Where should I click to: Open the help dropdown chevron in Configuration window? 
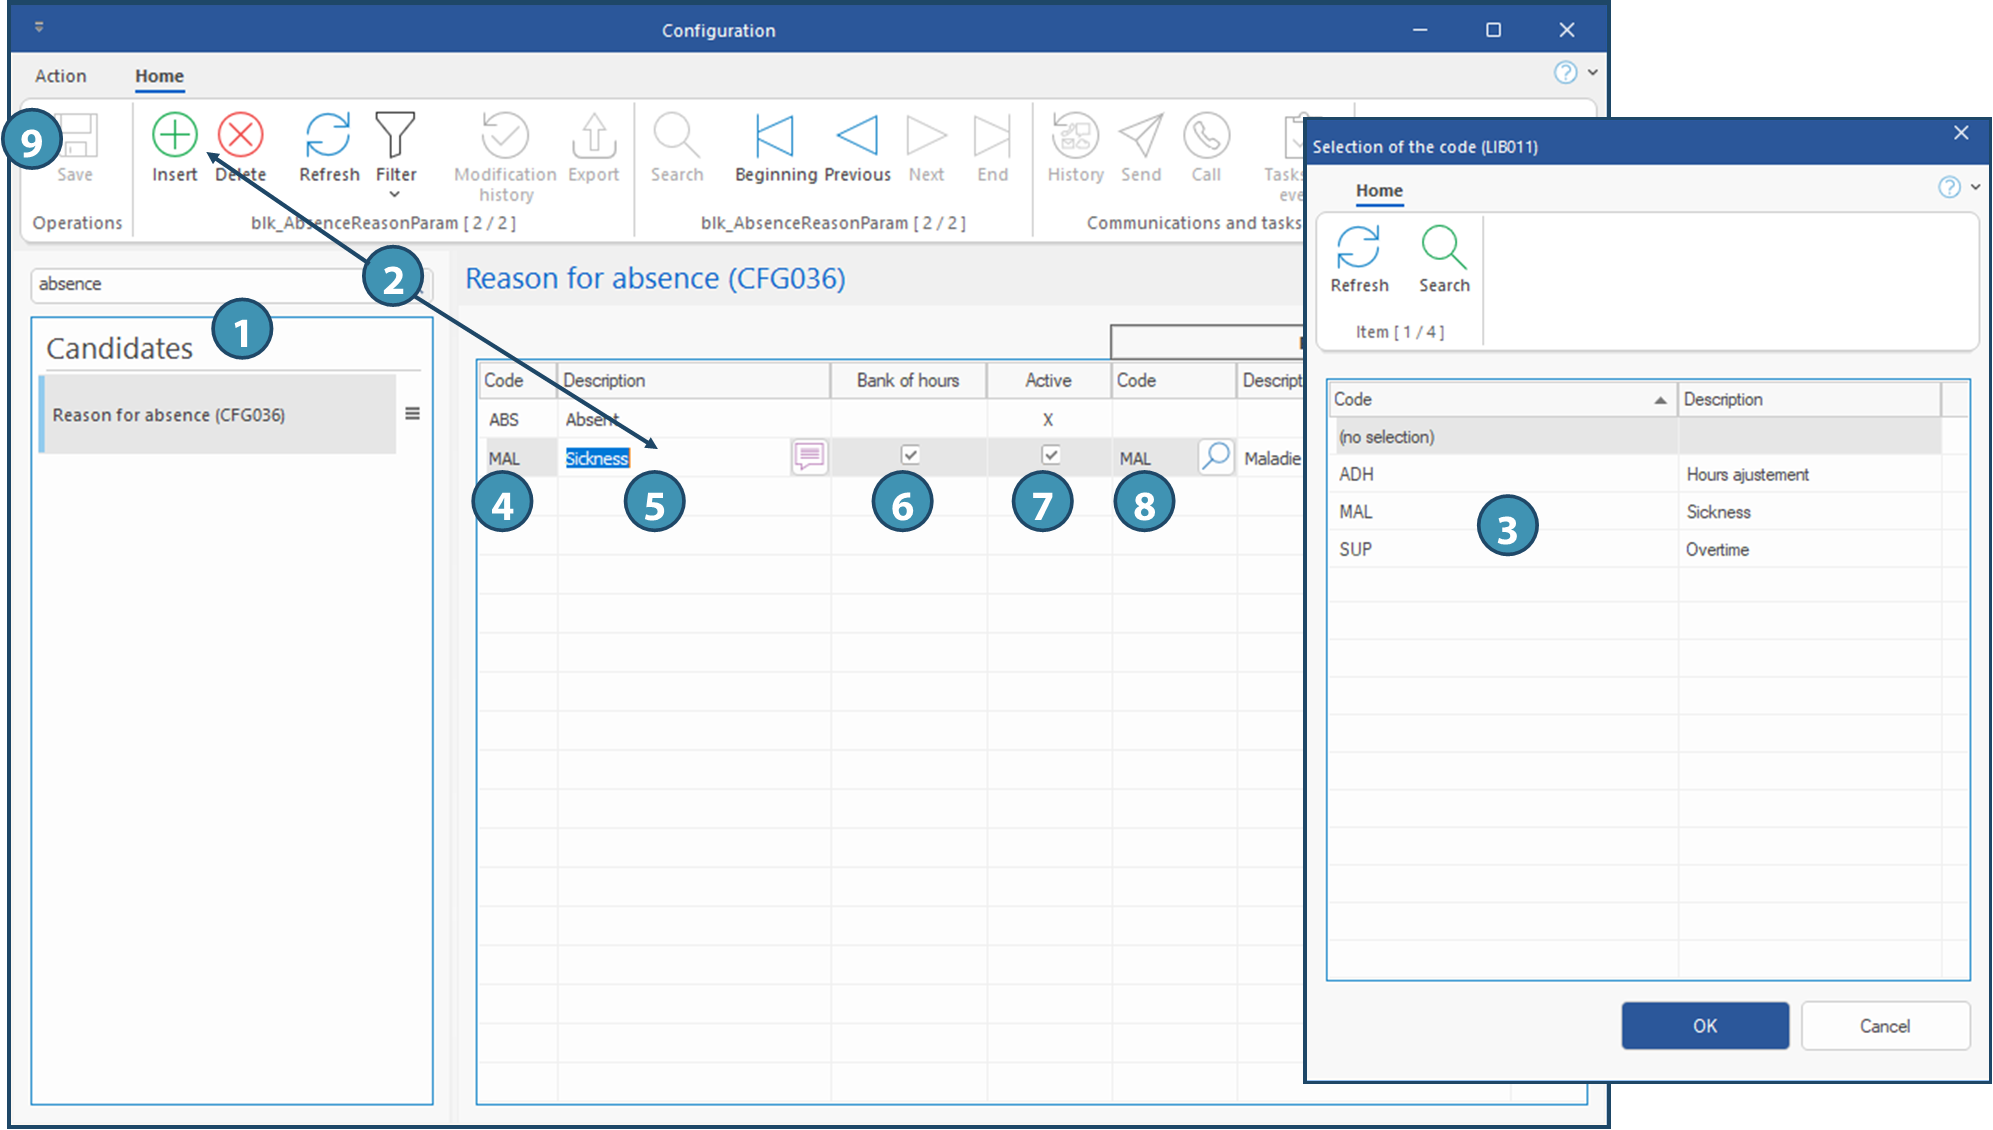coord(1592,72)
